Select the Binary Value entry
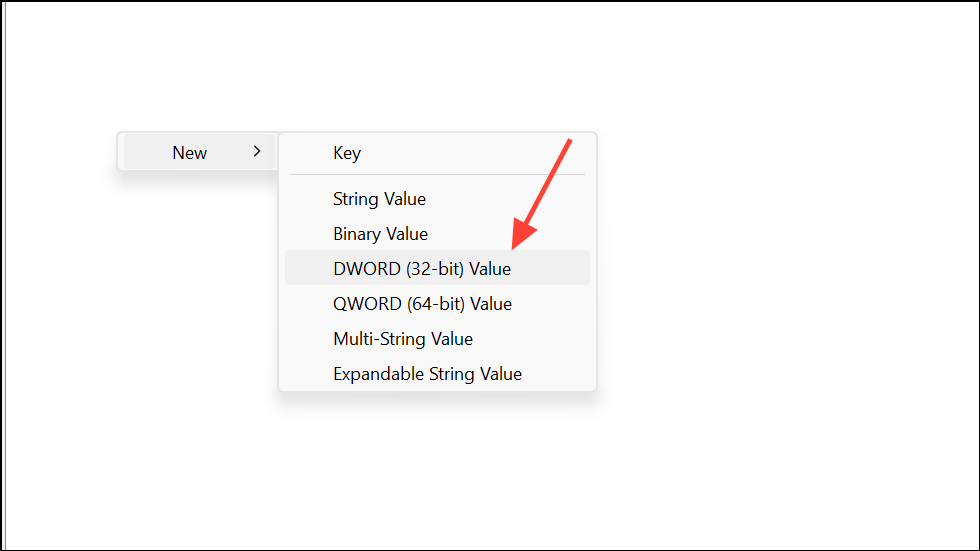This screenshot has height=551, width=980. (x=380, y=234)
